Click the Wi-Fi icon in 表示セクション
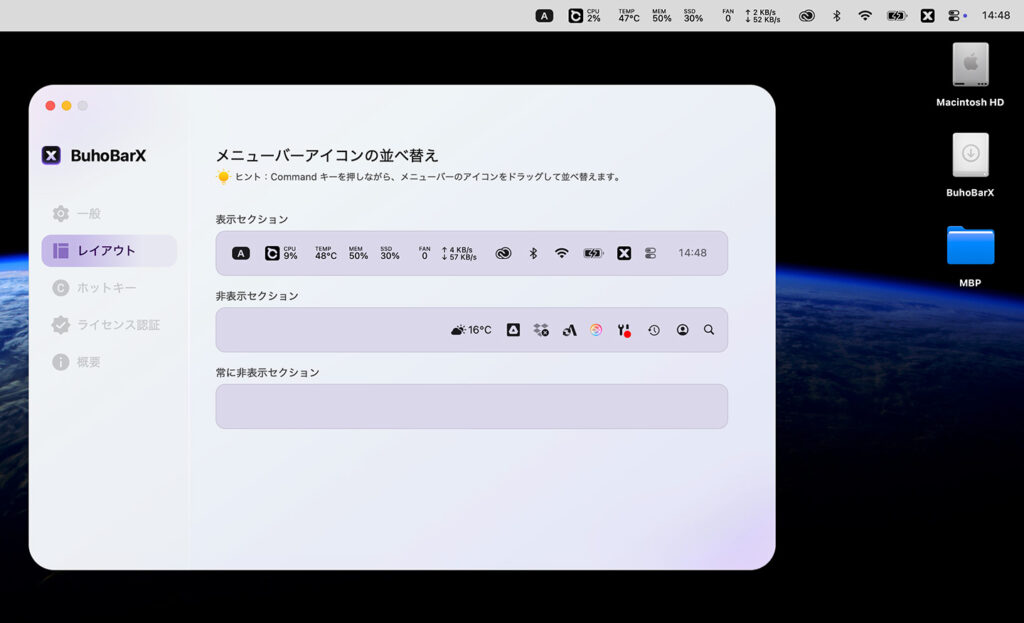The height and width of the screenshot is (623, 1024). coord(561,253)
